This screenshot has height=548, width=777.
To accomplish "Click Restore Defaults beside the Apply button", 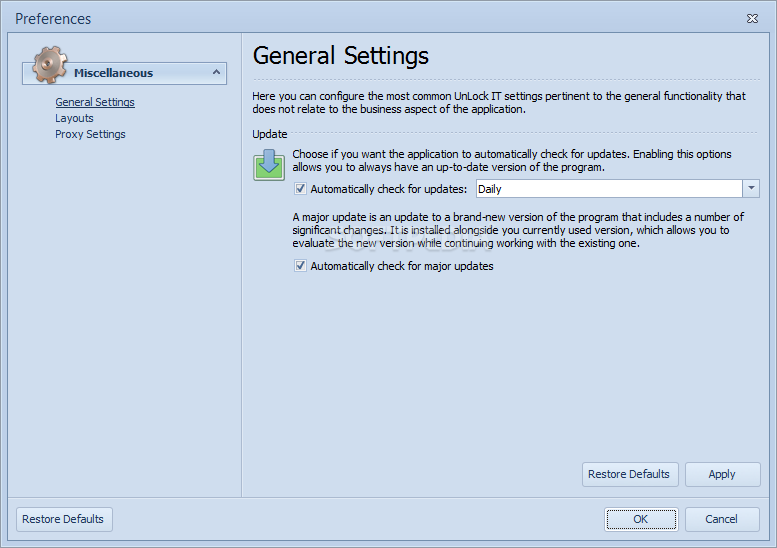I will tap(629, 474).
